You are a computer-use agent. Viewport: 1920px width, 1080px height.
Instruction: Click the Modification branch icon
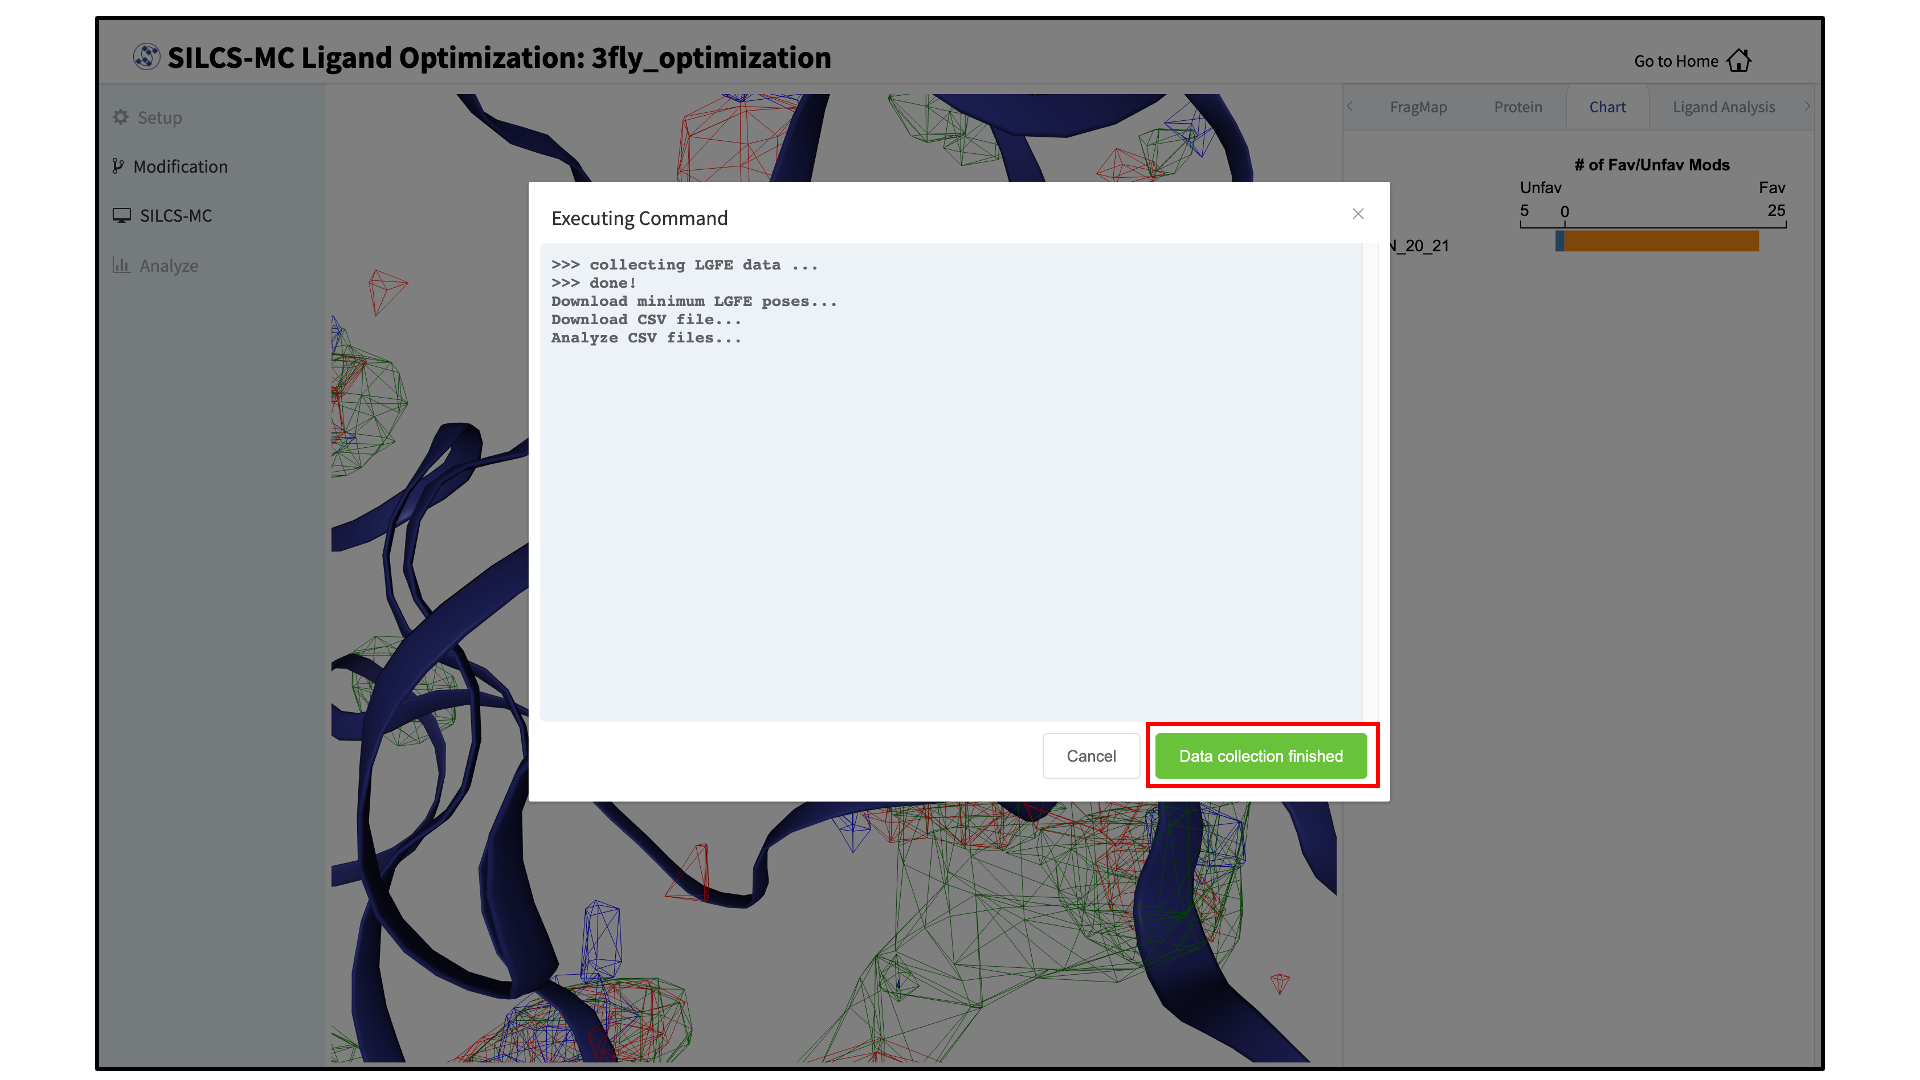pos(119,166)
